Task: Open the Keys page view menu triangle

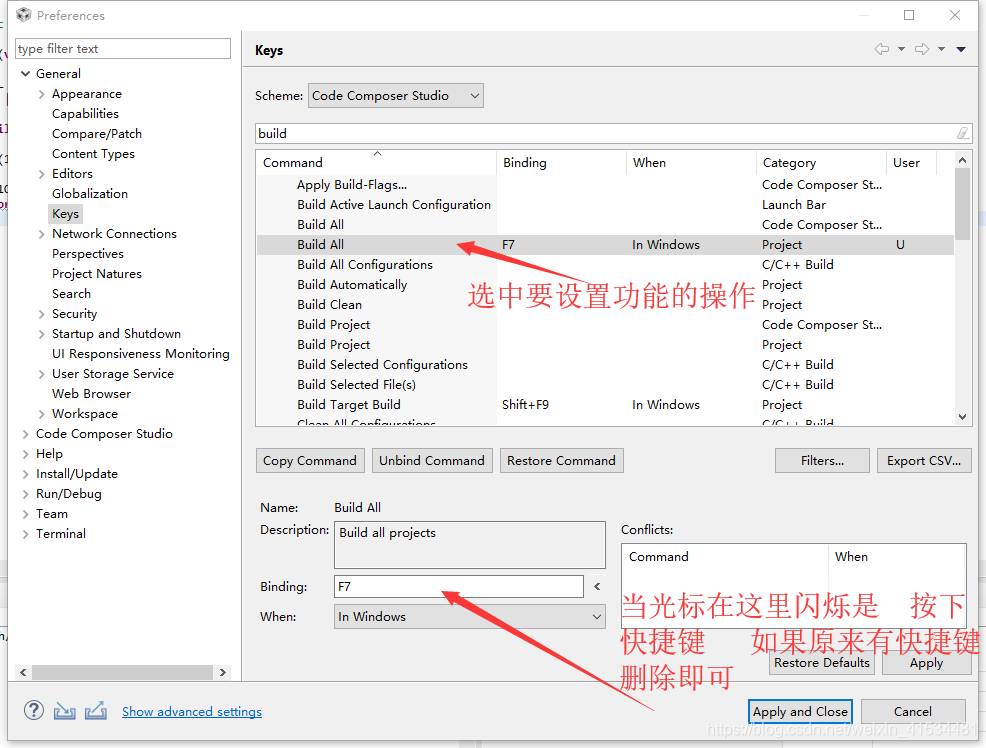Action: pos(961,49)
